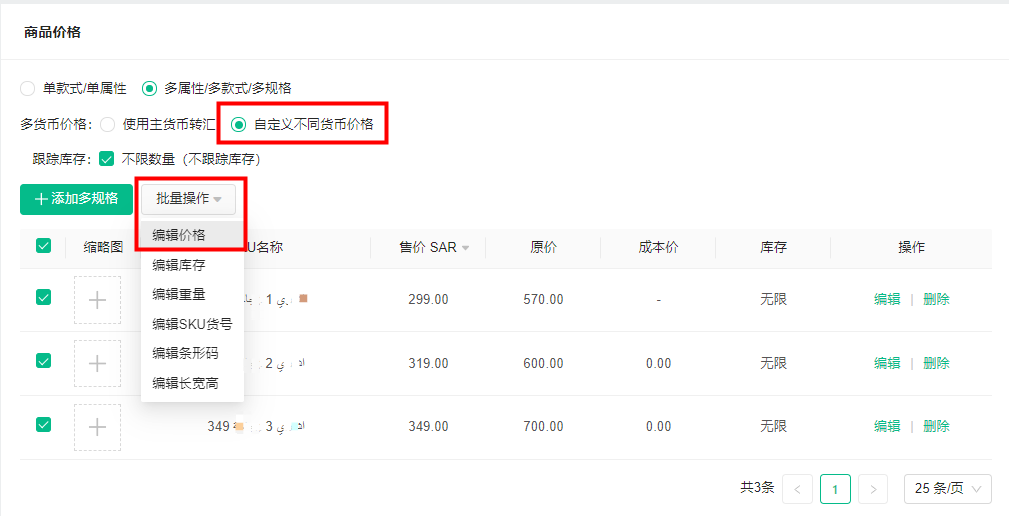Add thumbnail image for the 319.00 row
The image size is (1009, 516).
point(97,364)
